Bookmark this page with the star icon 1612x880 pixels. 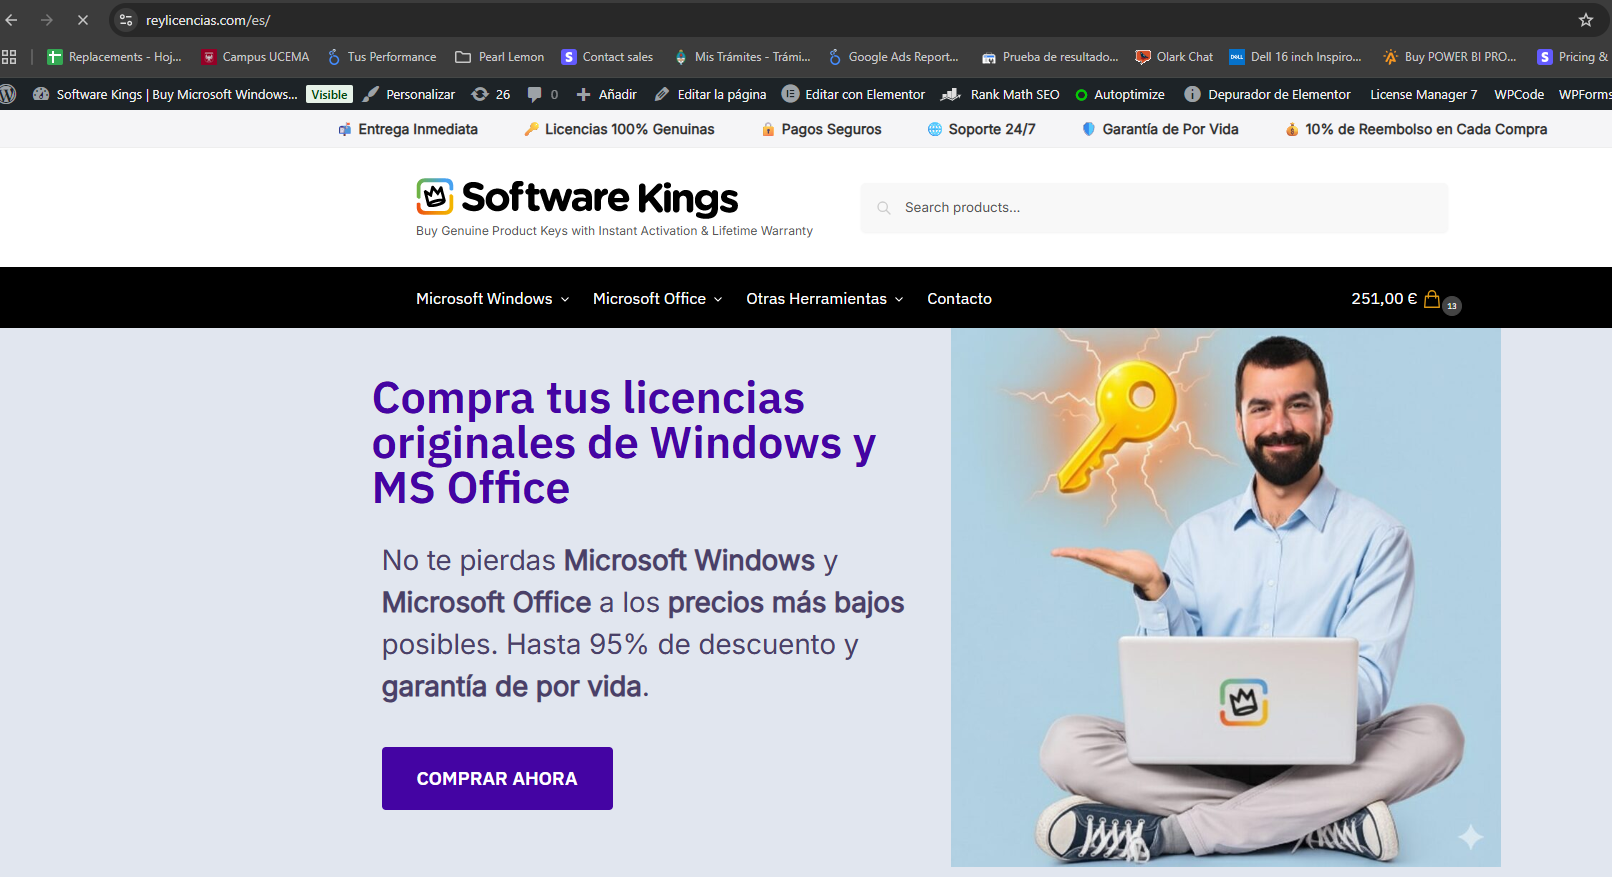click(1586, 20)
